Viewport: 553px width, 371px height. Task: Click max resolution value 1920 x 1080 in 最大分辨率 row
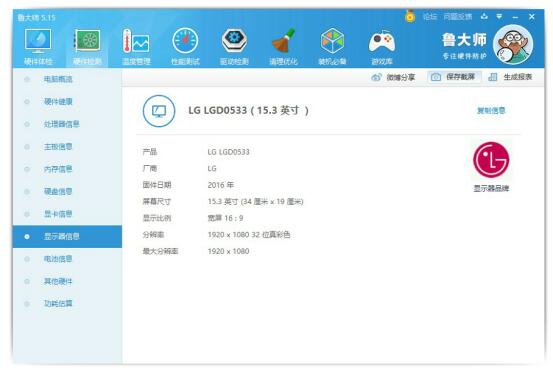(228, 251)
